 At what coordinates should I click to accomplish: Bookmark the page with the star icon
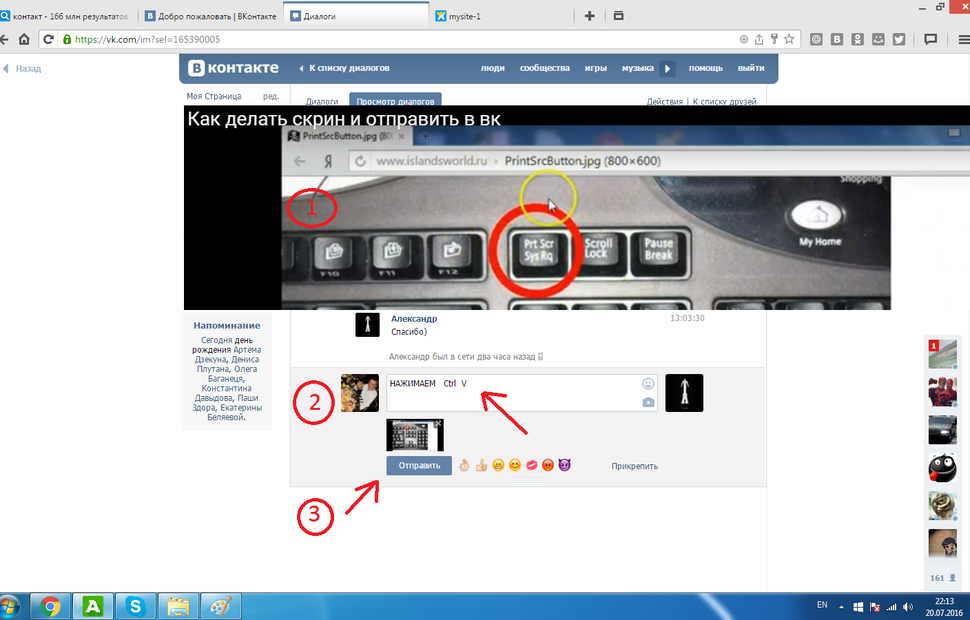click(789, 40)
